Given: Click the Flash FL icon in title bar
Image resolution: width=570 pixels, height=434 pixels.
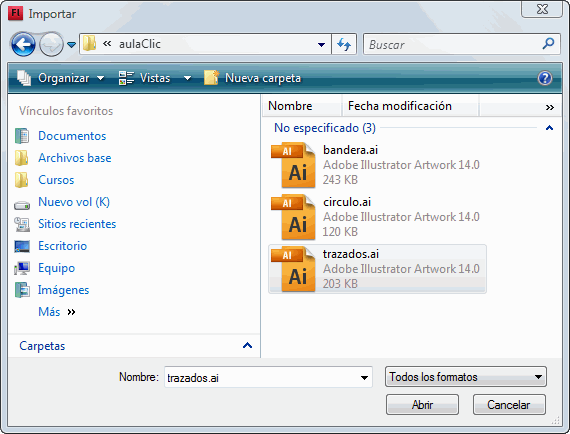Looking at the screenshot, I should [x=15, y=13].
